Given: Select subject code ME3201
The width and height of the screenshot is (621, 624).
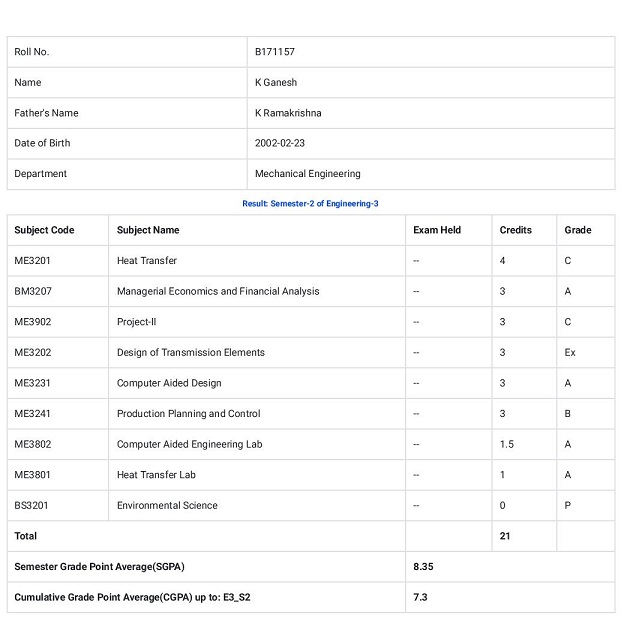Looking at the screenshot, I should click(32, 261).
